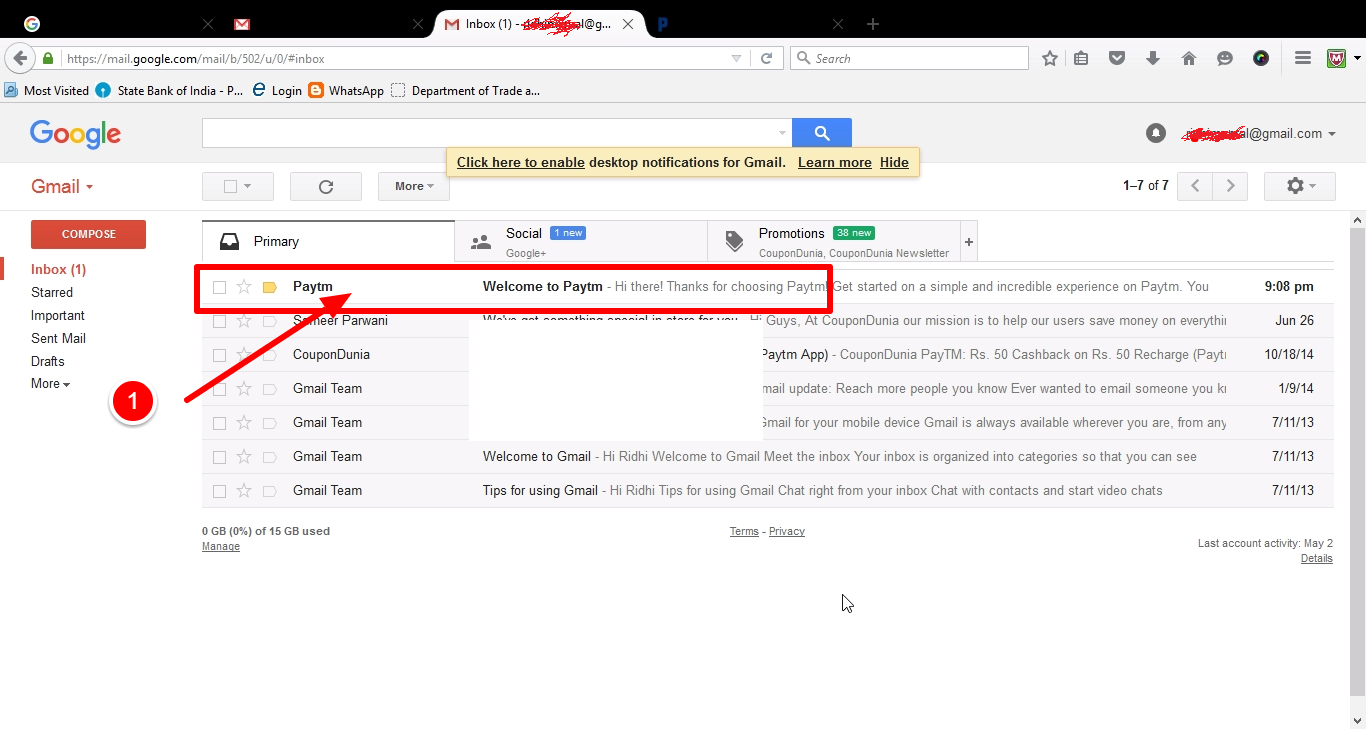Go back with the browser back arrow
The image size is (1366, 736).
tap(19, 58)
